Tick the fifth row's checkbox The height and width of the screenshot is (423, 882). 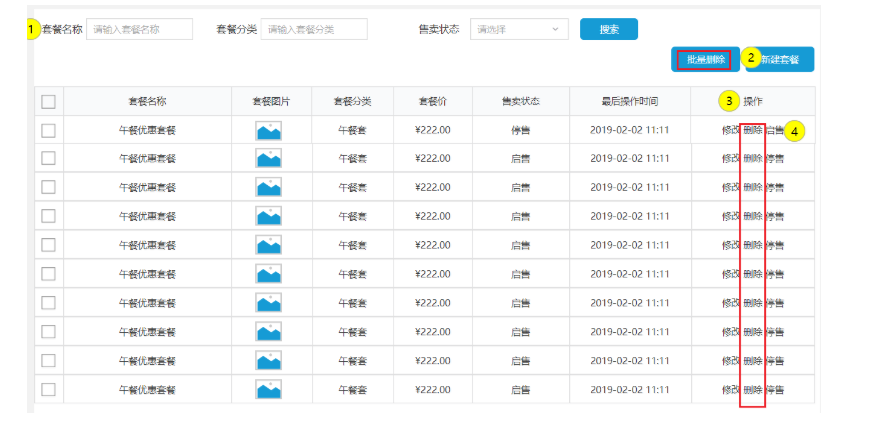48,245
